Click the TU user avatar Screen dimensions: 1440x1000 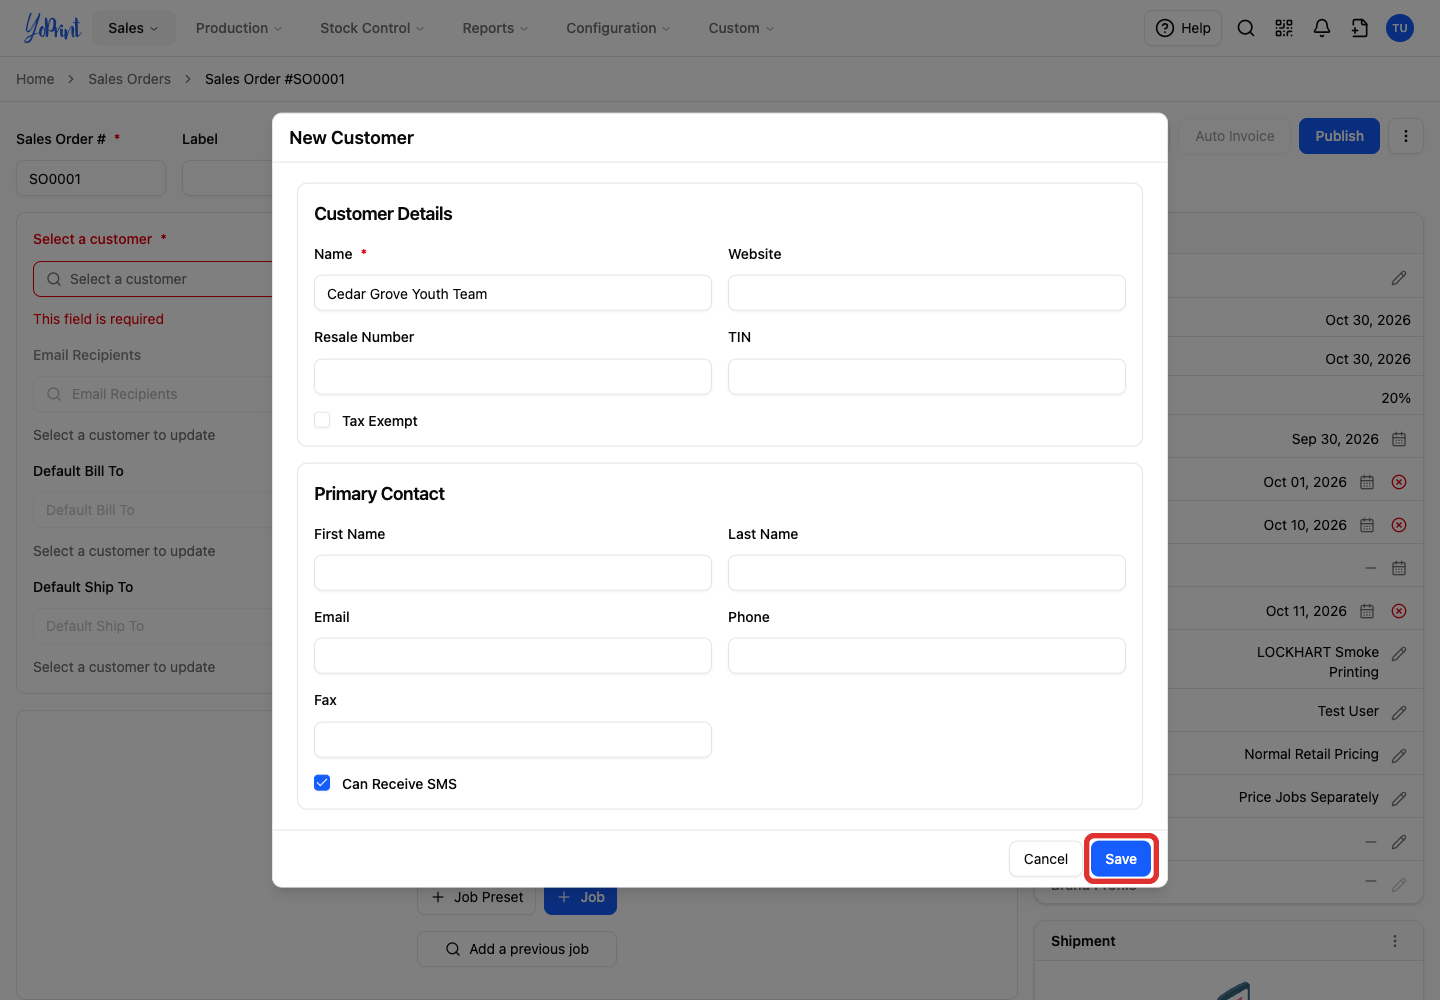[x=1400, y=28]
